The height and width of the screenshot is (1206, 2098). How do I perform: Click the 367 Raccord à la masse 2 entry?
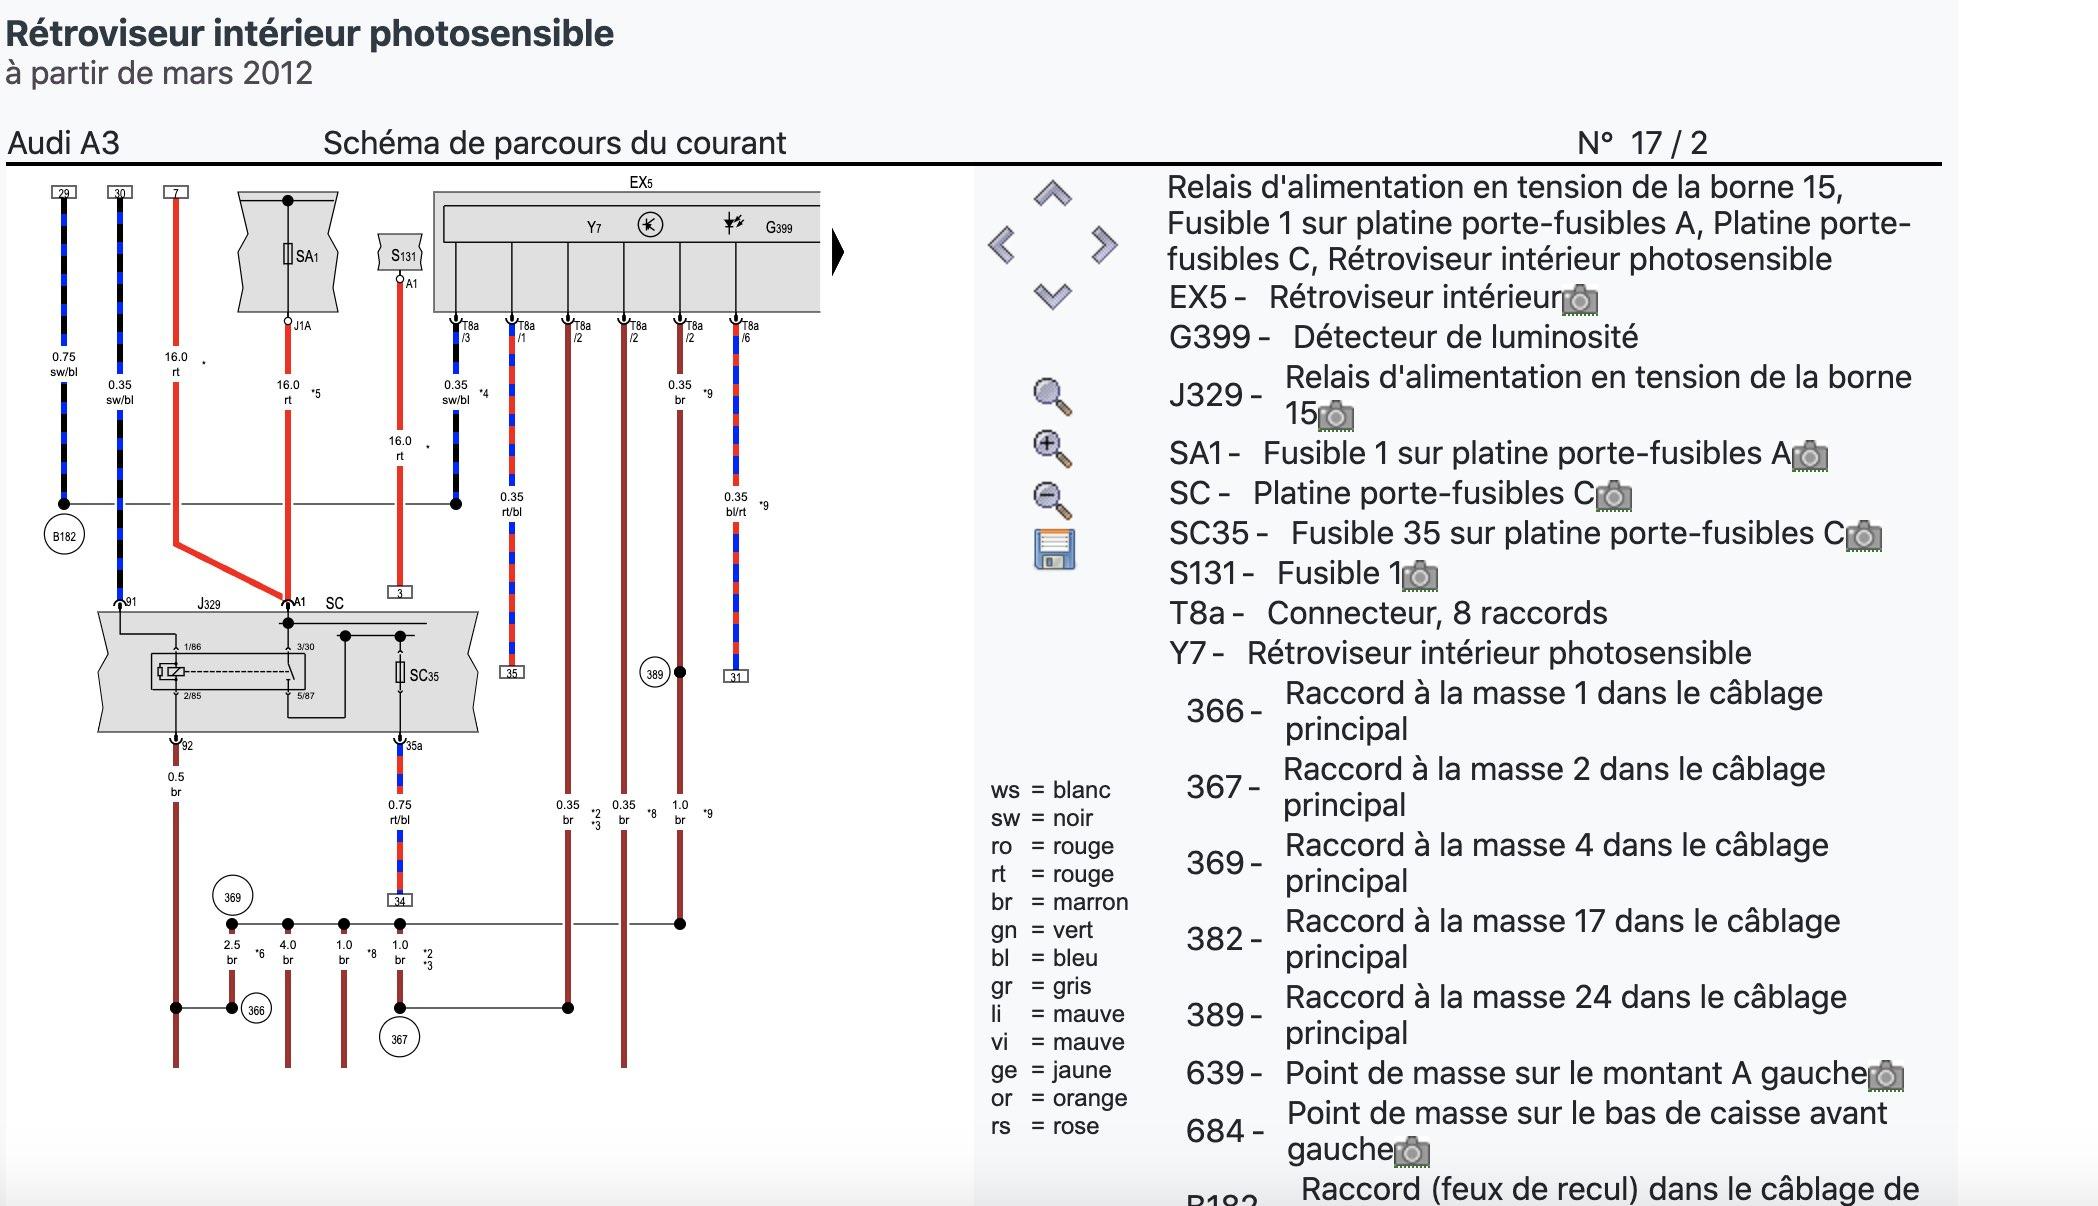pos(1505,787)
